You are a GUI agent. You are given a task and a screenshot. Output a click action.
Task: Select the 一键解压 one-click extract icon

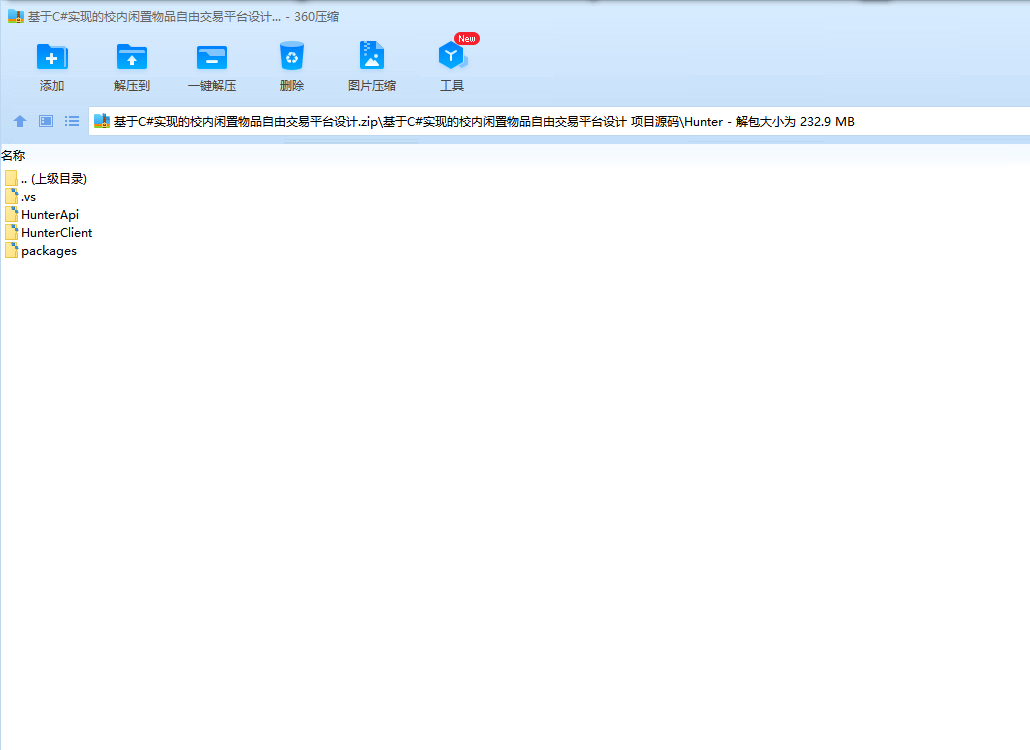point(212,57)
